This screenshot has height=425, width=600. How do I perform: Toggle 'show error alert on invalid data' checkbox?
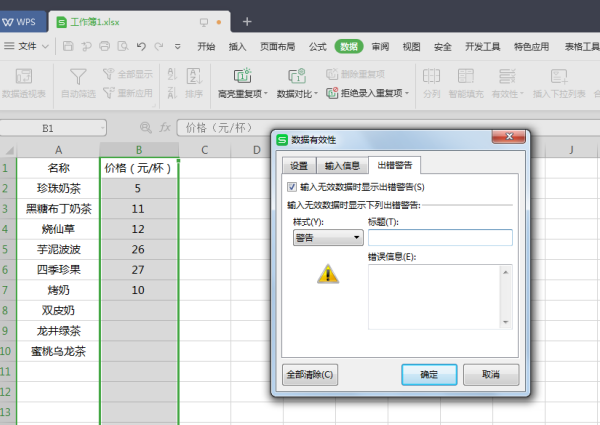[x=292, y=187]
